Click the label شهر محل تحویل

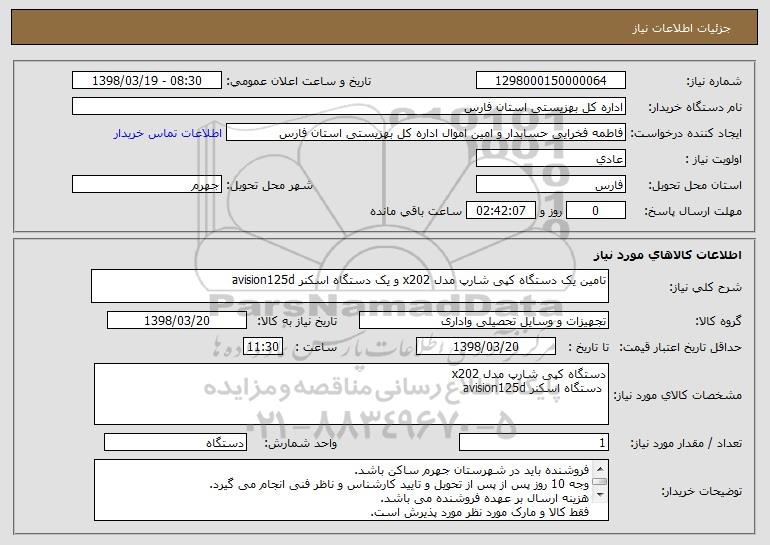269,185
